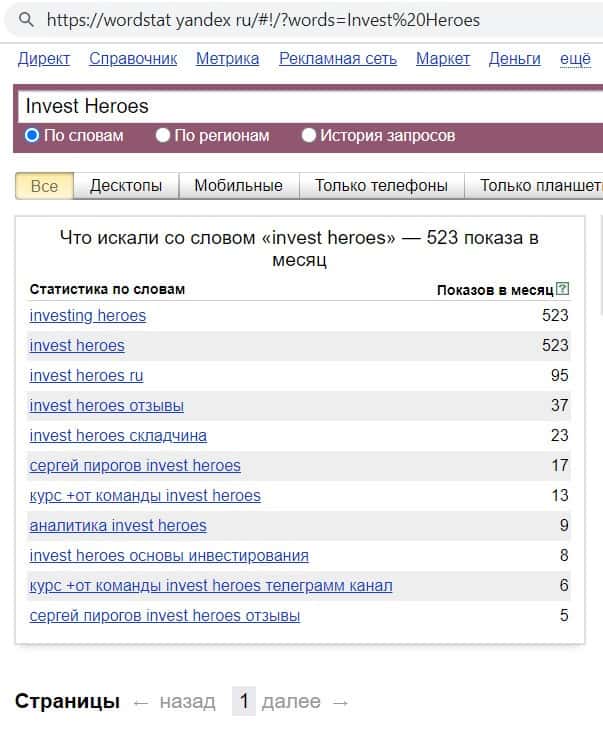Select the Все tab
603x746 pixels.
[44, 185]
